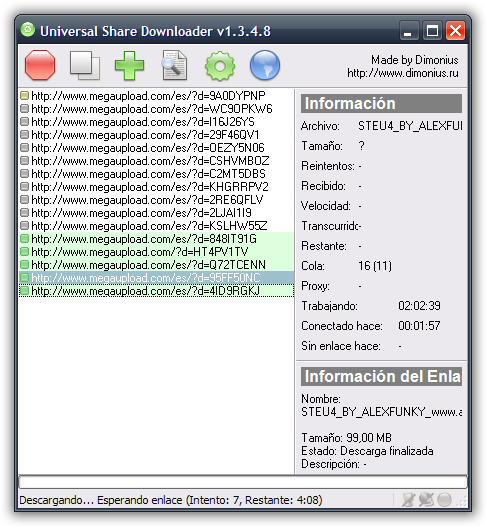Select the link ending in HT4PV1TV
The width and height of the screenshot is (486, 526).
tap(156, 252)
